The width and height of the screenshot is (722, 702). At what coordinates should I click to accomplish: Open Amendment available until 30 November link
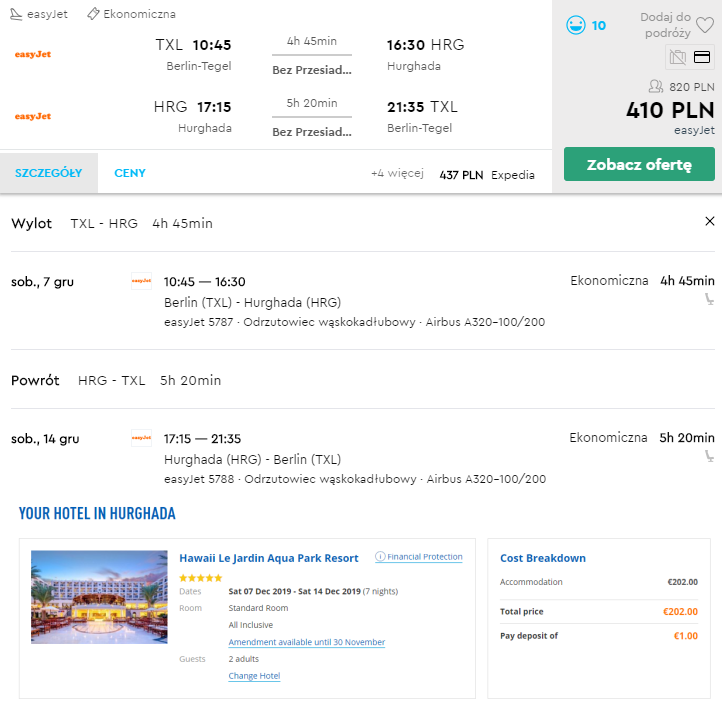pos(306,642)
